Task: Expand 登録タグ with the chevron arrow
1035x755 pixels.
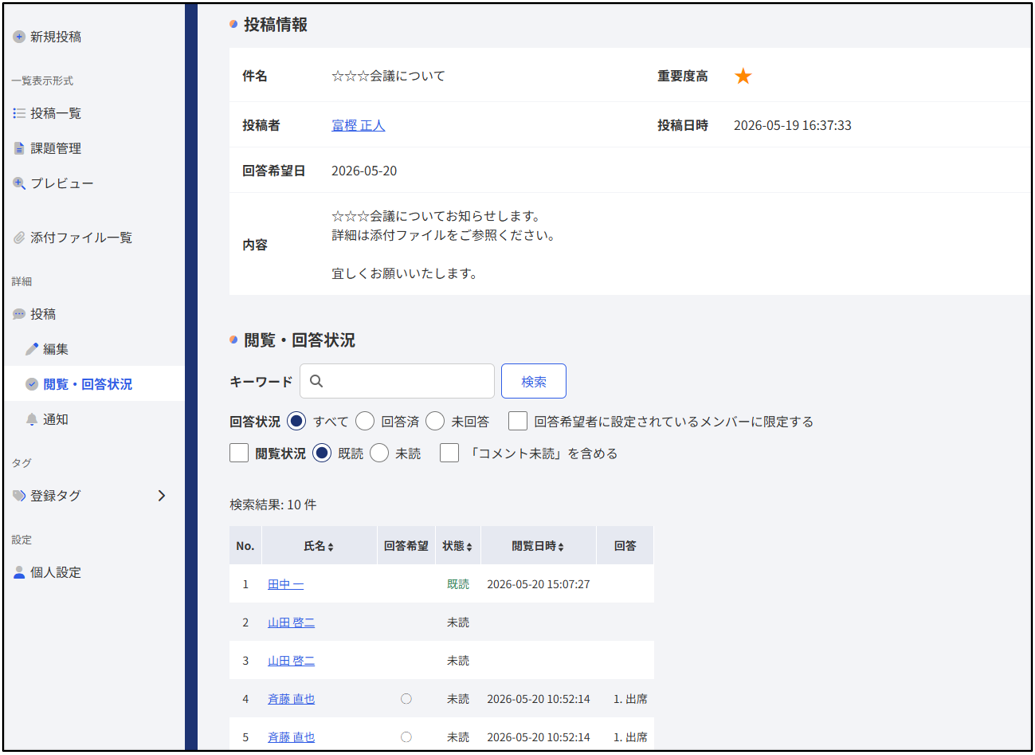Action: click(162, 496)
